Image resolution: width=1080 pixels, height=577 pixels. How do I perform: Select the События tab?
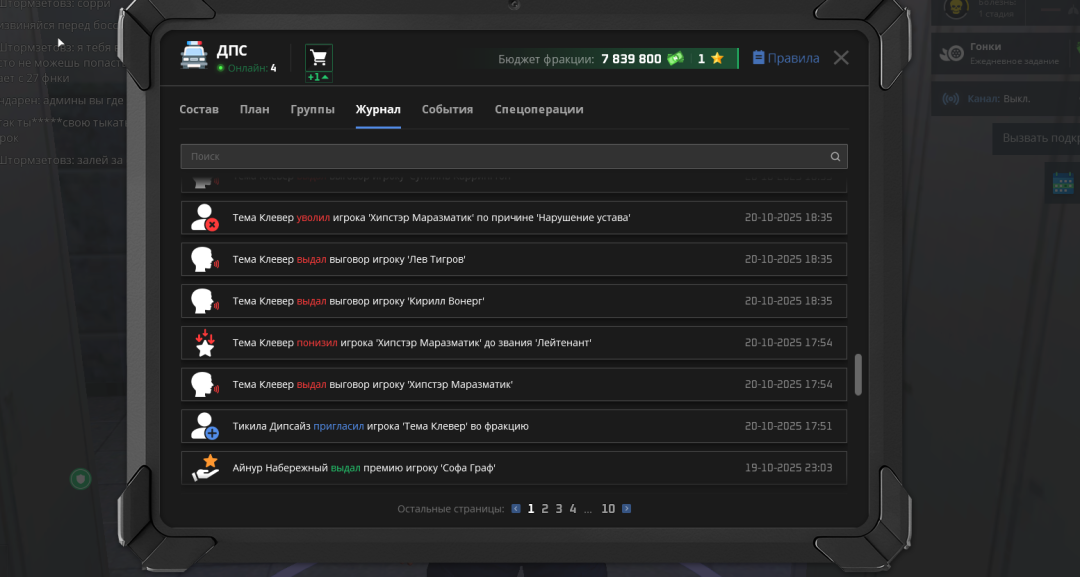[447, 110]
